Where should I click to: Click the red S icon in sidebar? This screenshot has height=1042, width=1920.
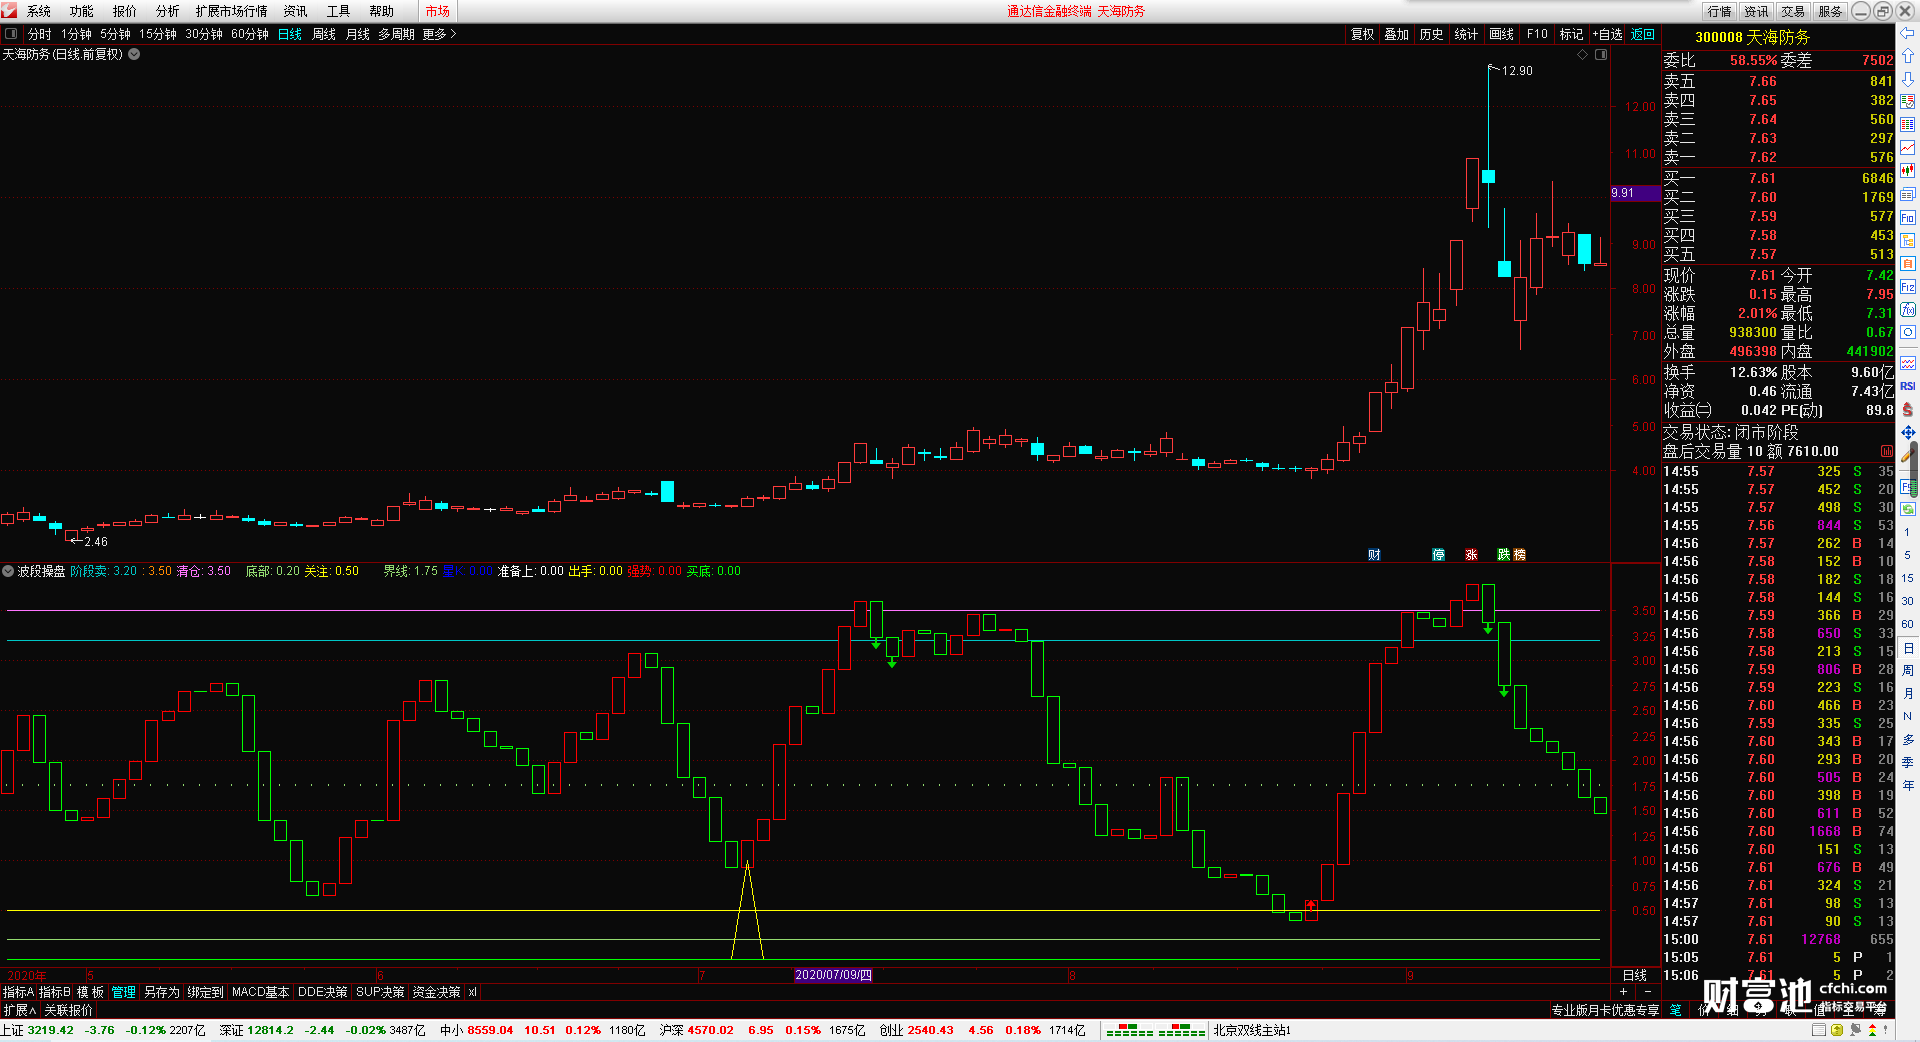point(1908,409)
